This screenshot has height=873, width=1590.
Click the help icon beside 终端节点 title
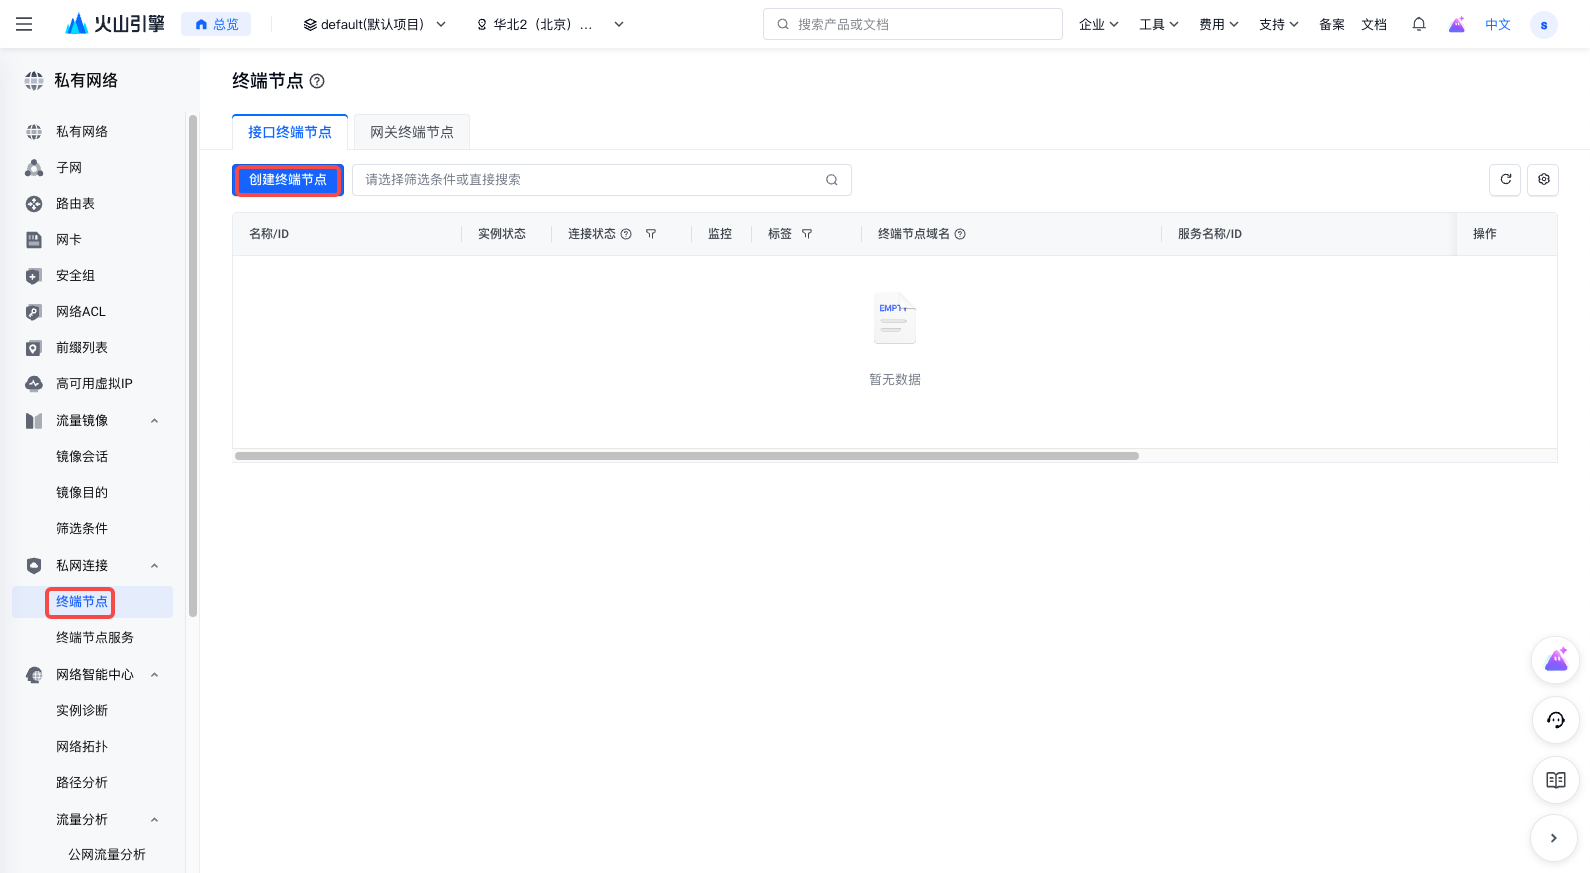(317, 81)
